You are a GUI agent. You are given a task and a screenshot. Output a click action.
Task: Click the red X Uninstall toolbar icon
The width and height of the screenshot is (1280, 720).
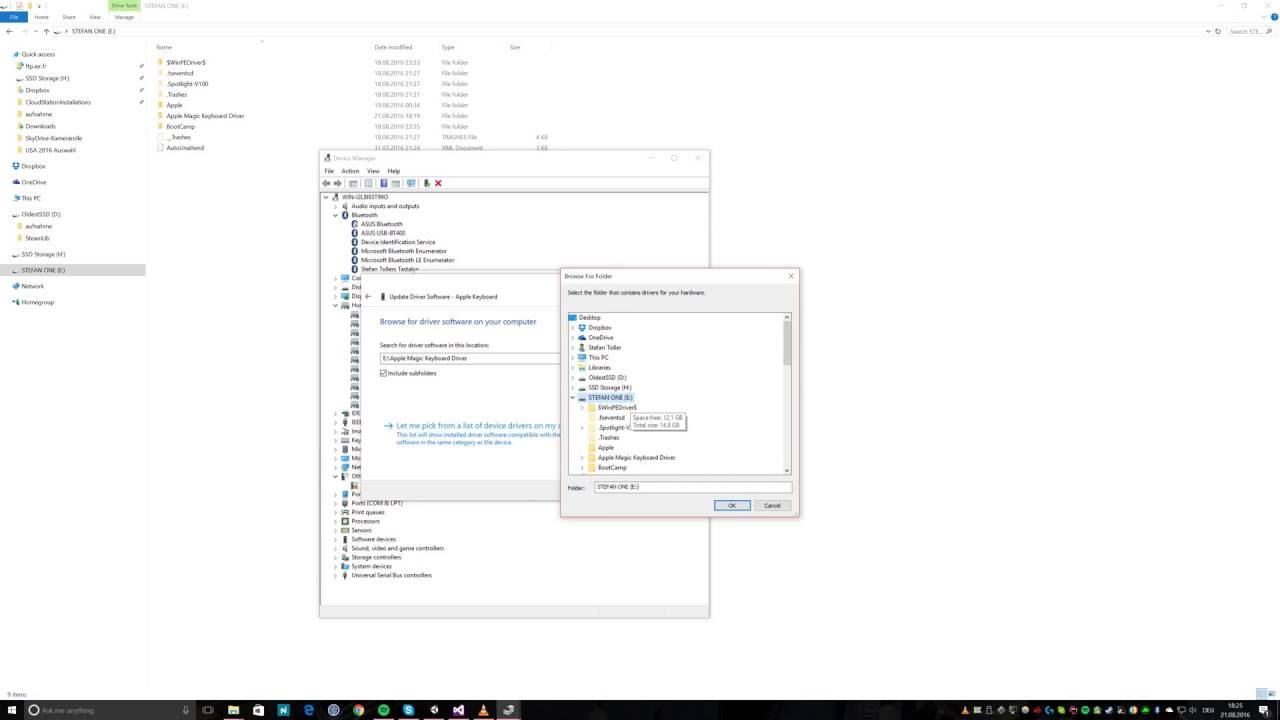coord(438,183)
